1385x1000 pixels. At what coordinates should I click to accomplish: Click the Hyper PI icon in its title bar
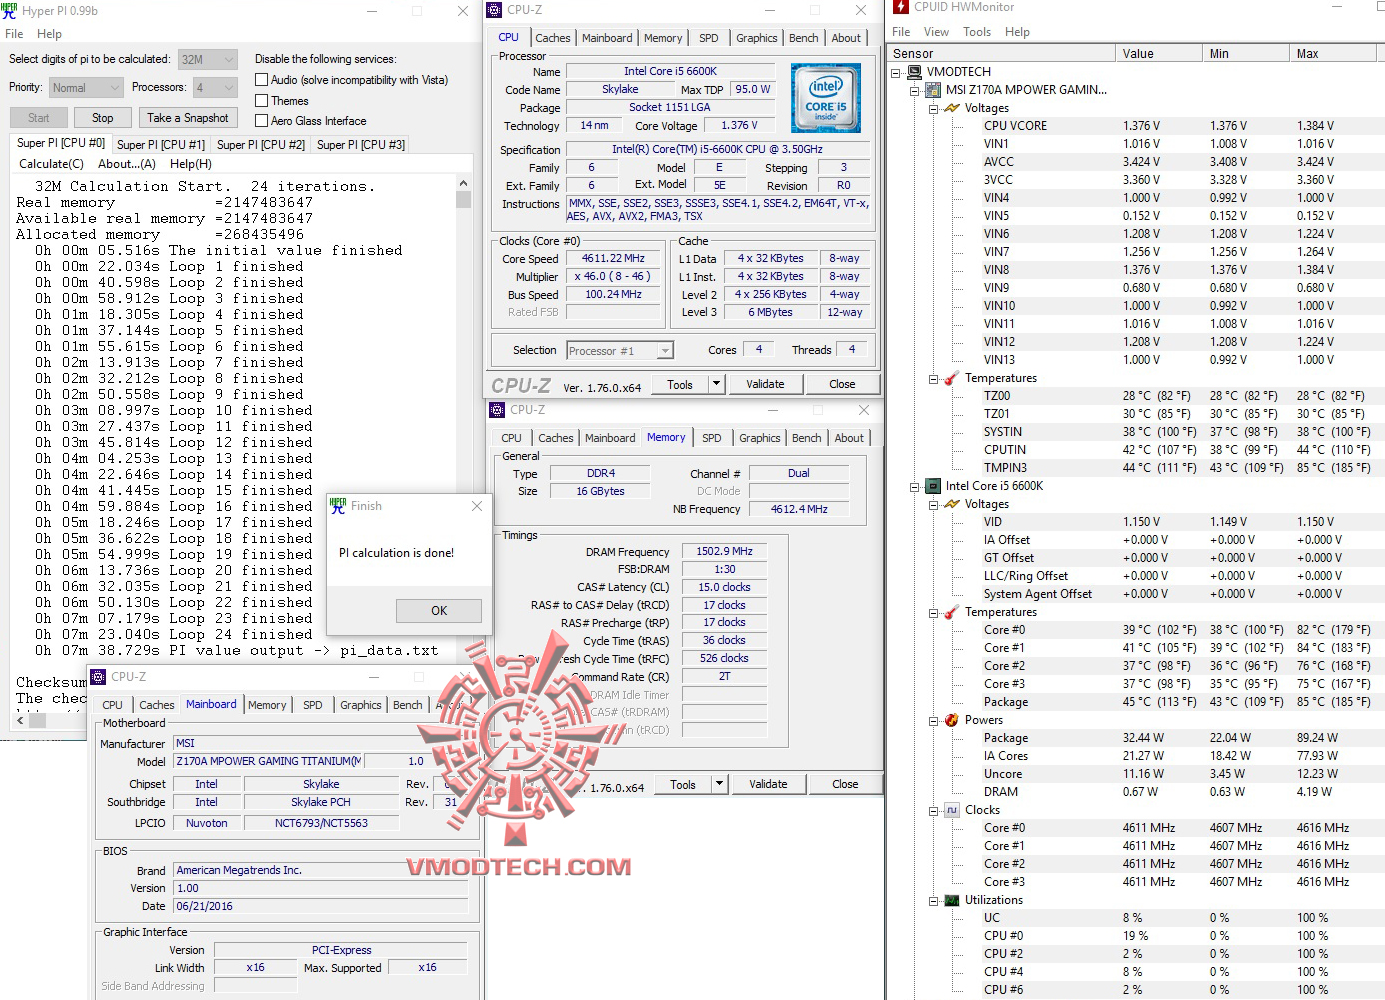pos(11,10)
